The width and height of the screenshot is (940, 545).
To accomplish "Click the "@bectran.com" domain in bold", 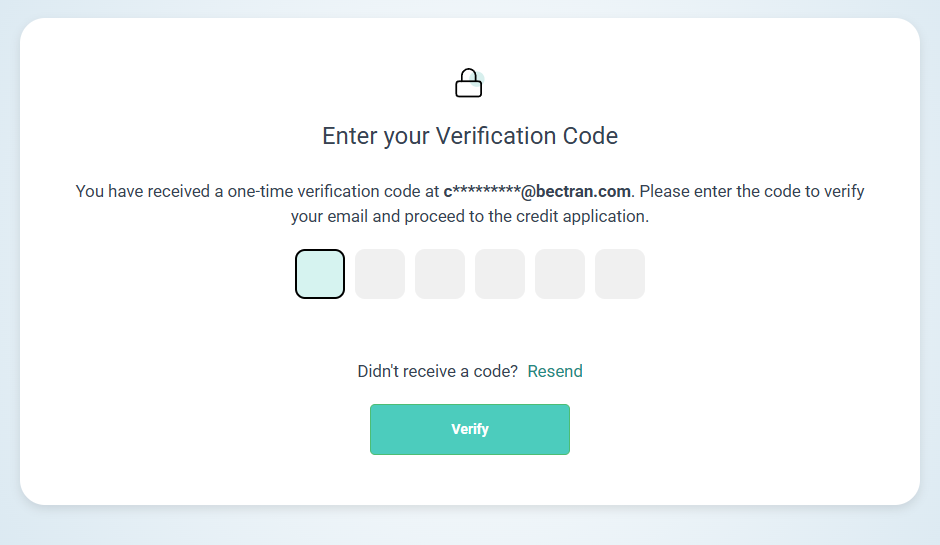I will click(576, 191).
